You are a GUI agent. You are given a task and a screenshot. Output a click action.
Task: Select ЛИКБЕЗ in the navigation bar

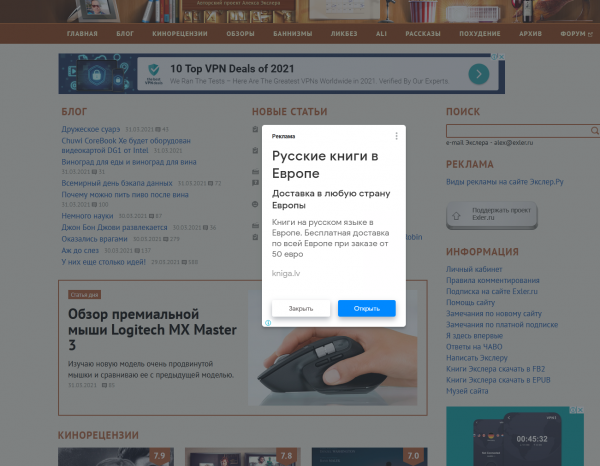[x=346, y=33]
